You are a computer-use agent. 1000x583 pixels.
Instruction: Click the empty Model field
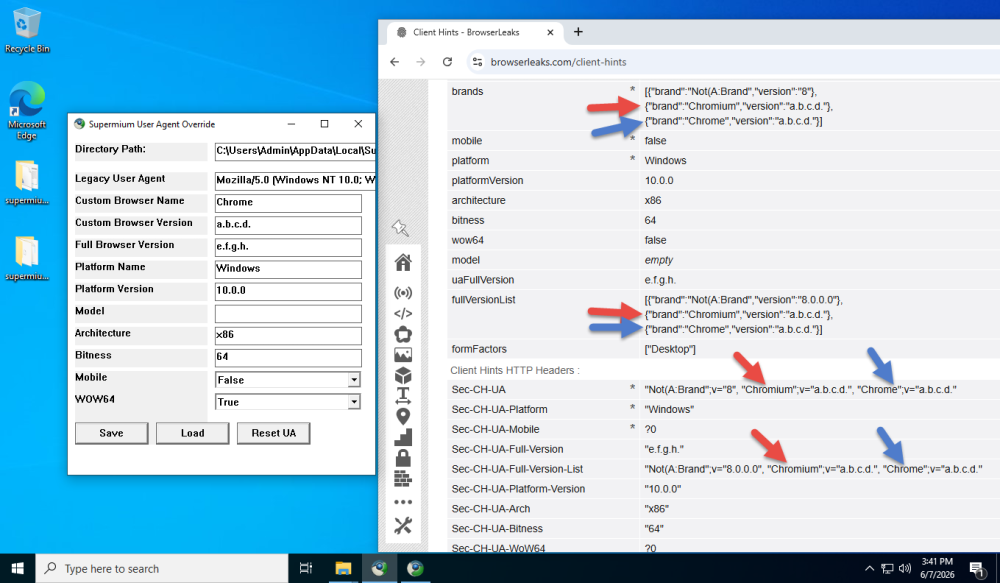(288, 313)
